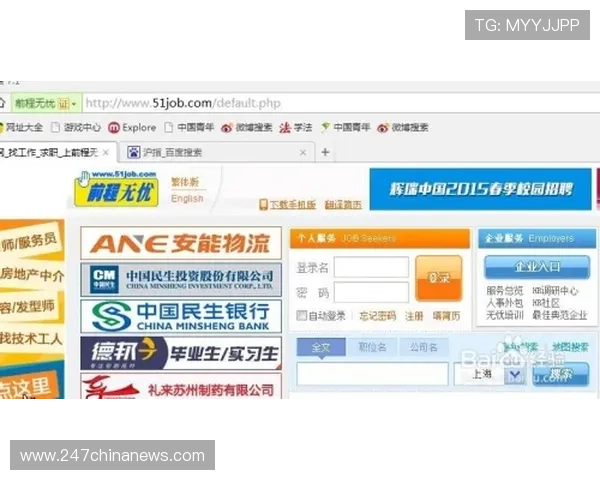
Task: Switch to the 沪指_百度搜索 tab
Action: coord(217,153)
